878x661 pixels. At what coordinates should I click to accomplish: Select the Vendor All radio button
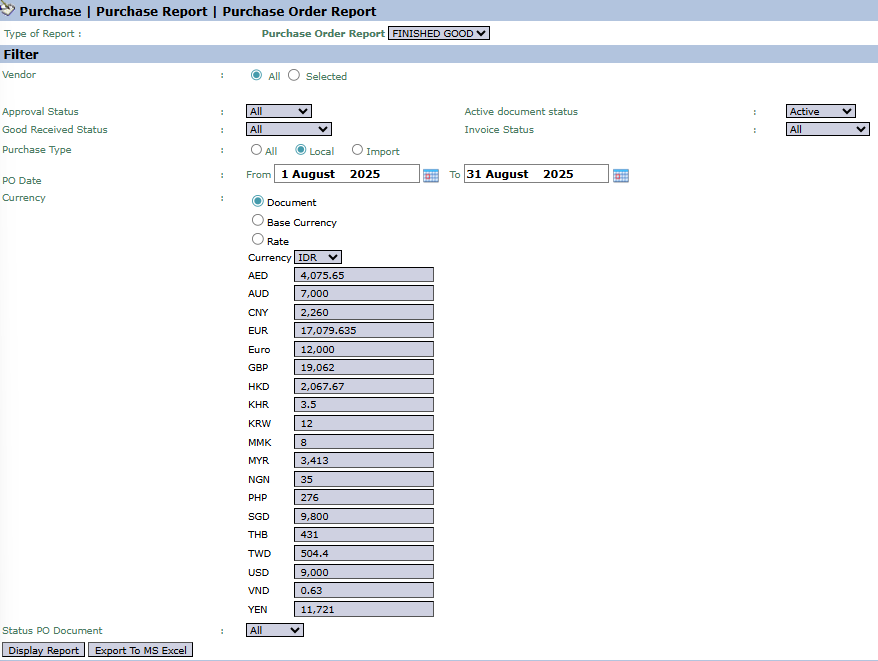point(257,75)
